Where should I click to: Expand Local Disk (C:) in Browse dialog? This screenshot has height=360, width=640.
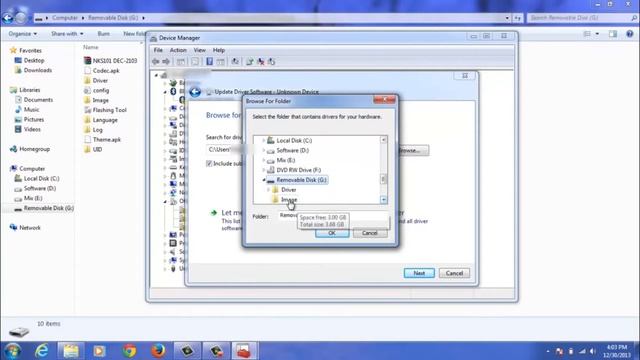point(264,140)
